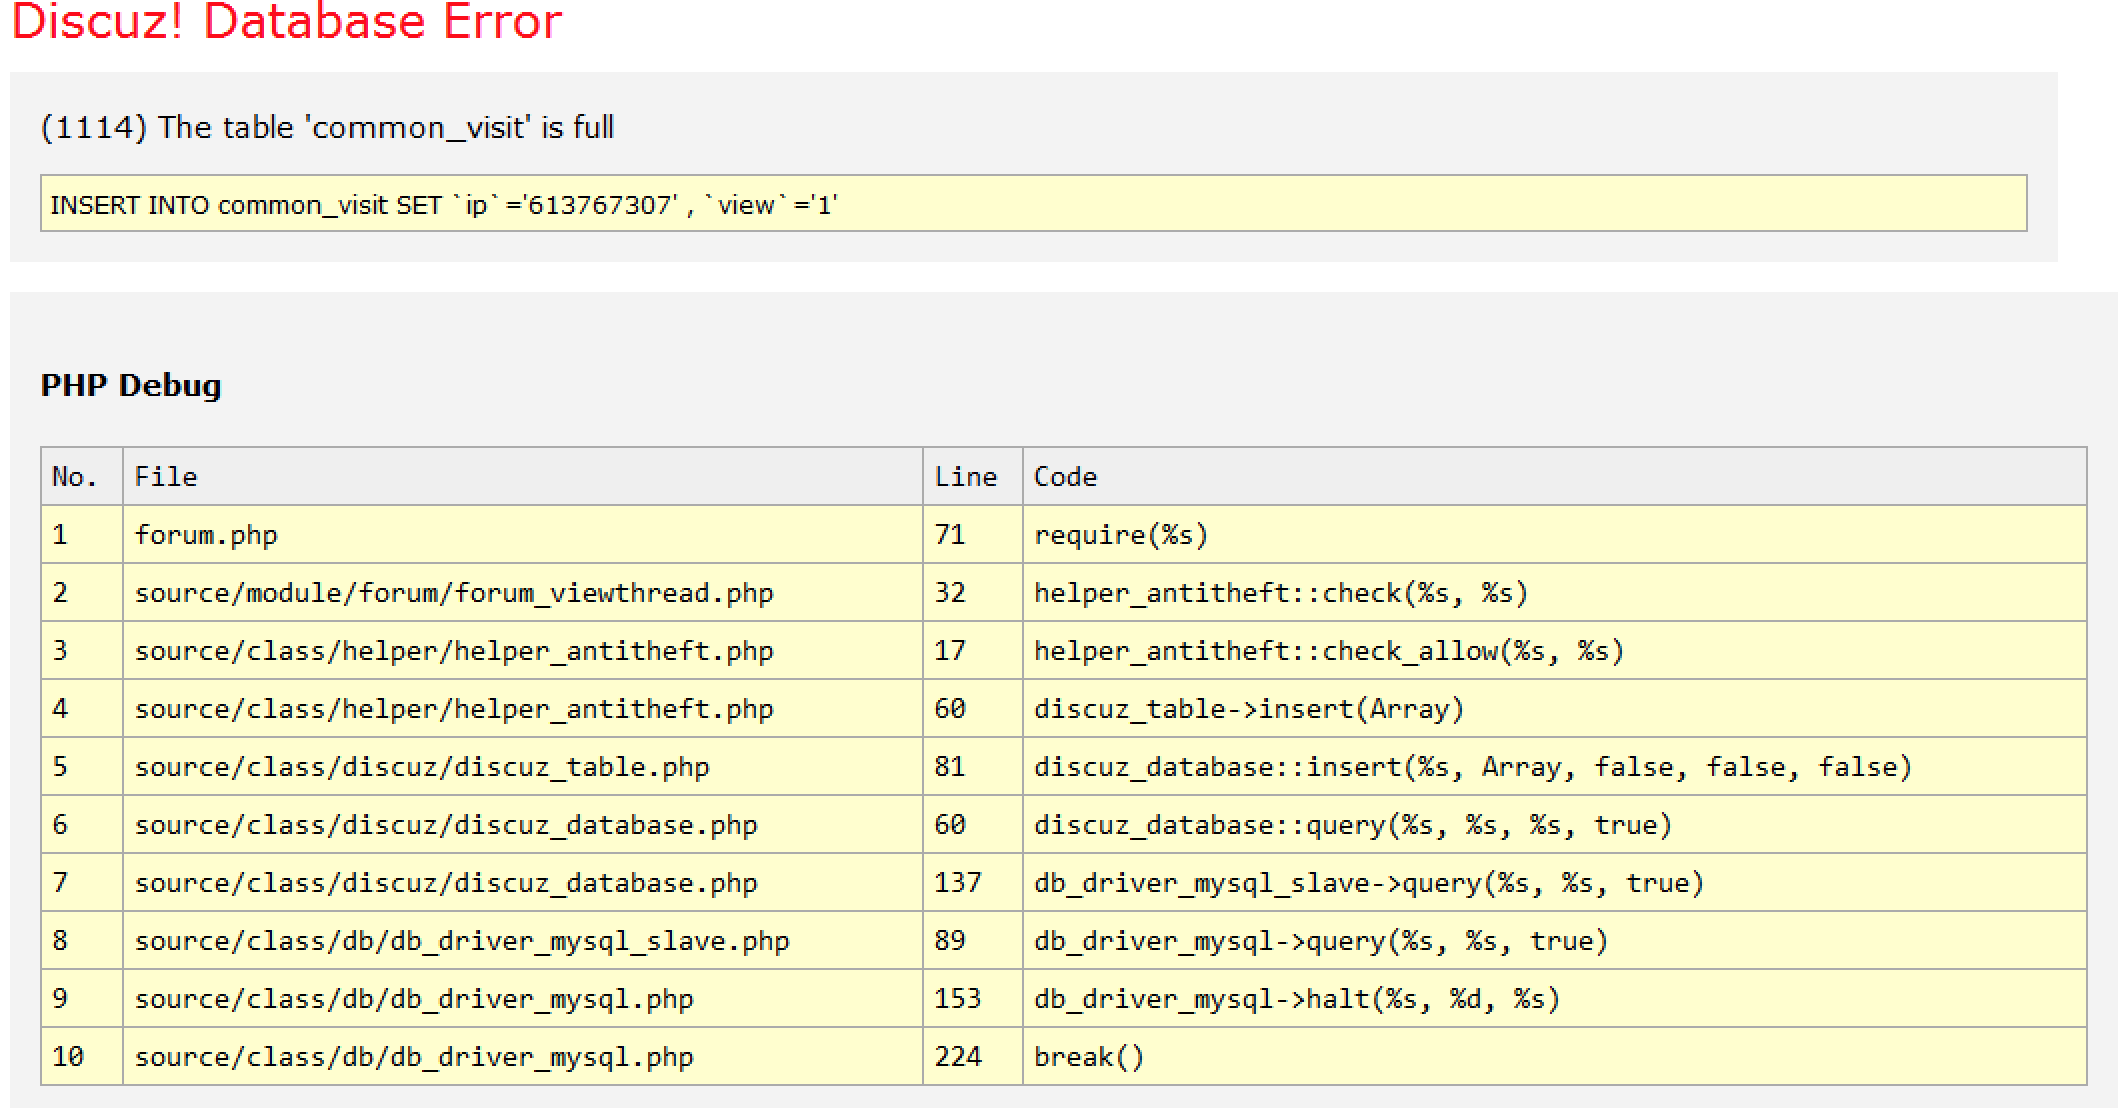Click the INSERT INTO common_visit SQL query box
Screen dimensions: 2118x1108
1033,204
